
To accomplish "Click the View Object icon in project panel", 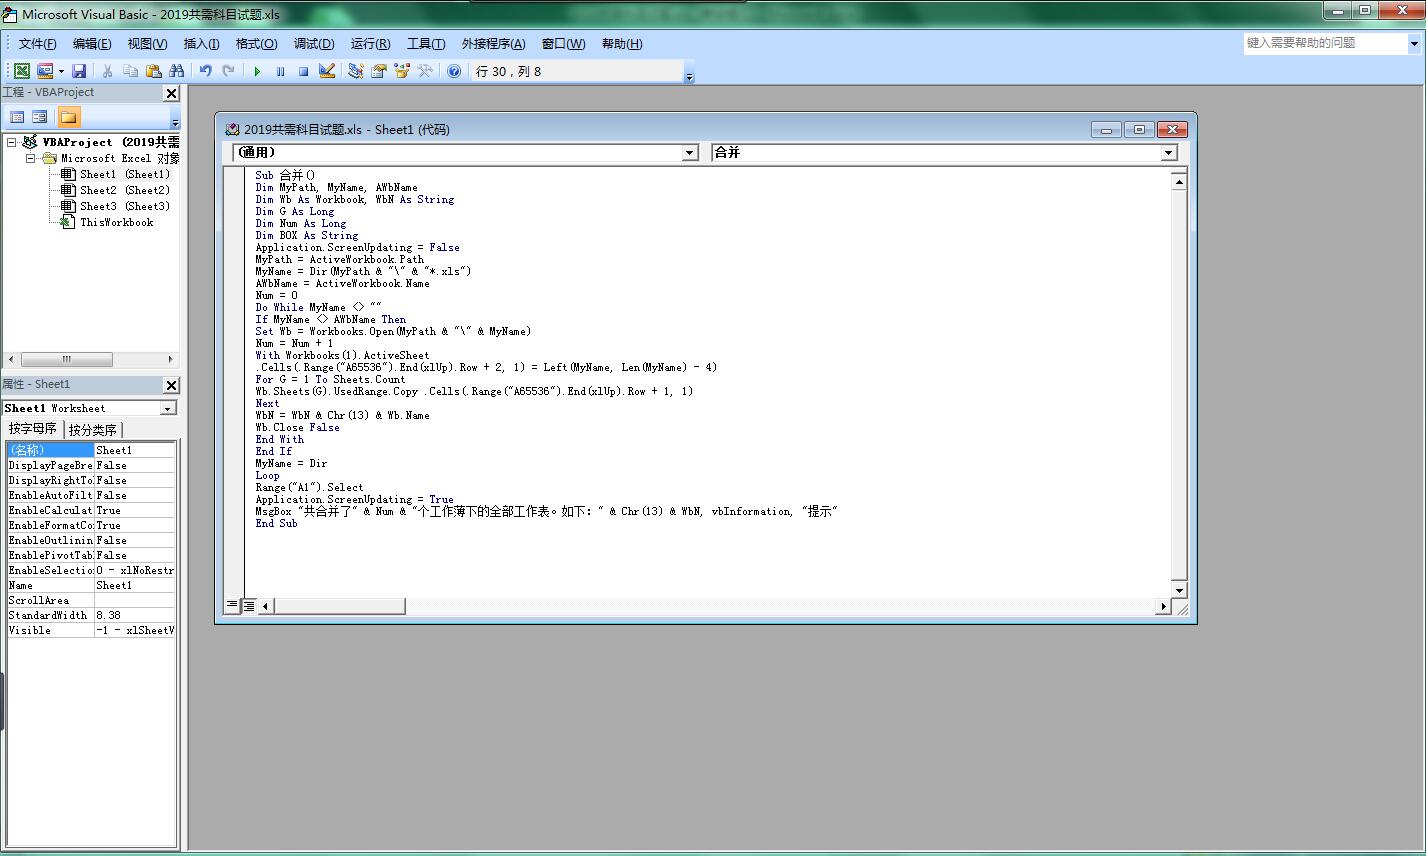I will click(x=40, y=117).
